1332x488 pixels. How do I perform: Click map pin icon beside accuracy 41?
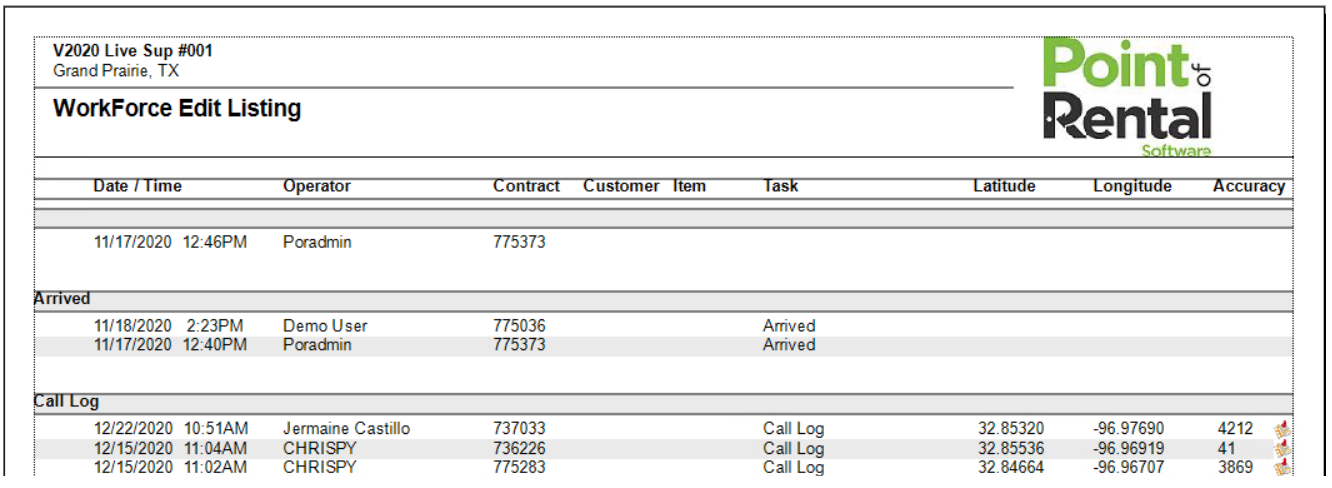pos(1282,449)
